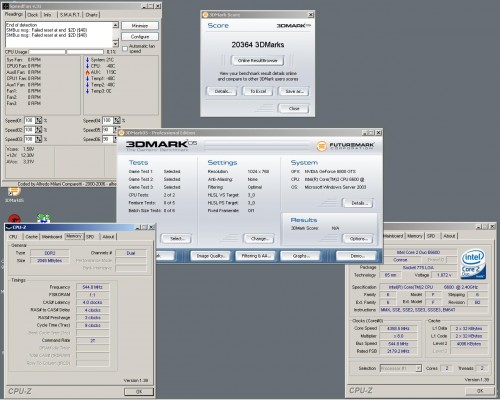Image resolution: width=500 pixels, height=400 pixels.
Task: Click the Speed01 spinner arrows
Action: [39, 120]
